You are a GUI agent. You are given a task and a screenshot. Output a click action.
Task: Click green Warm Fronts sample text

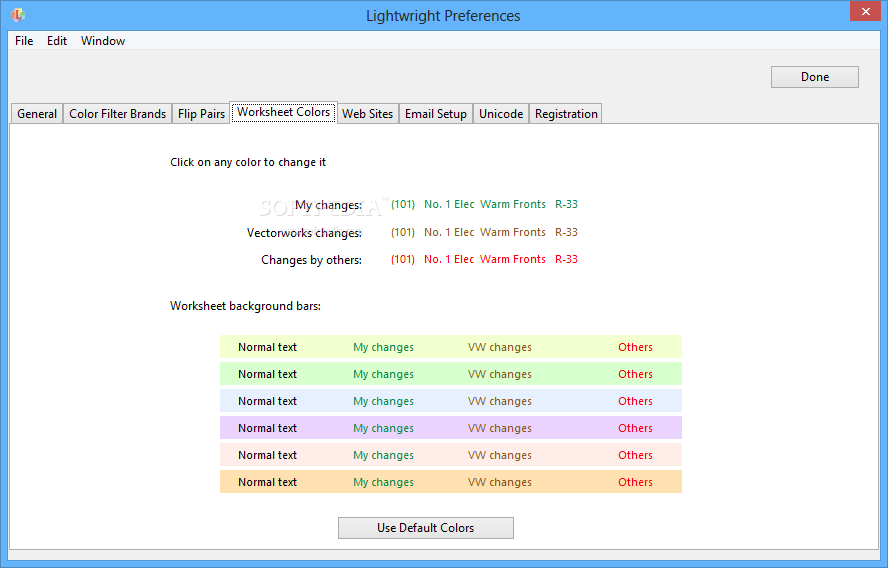point(513,204)
